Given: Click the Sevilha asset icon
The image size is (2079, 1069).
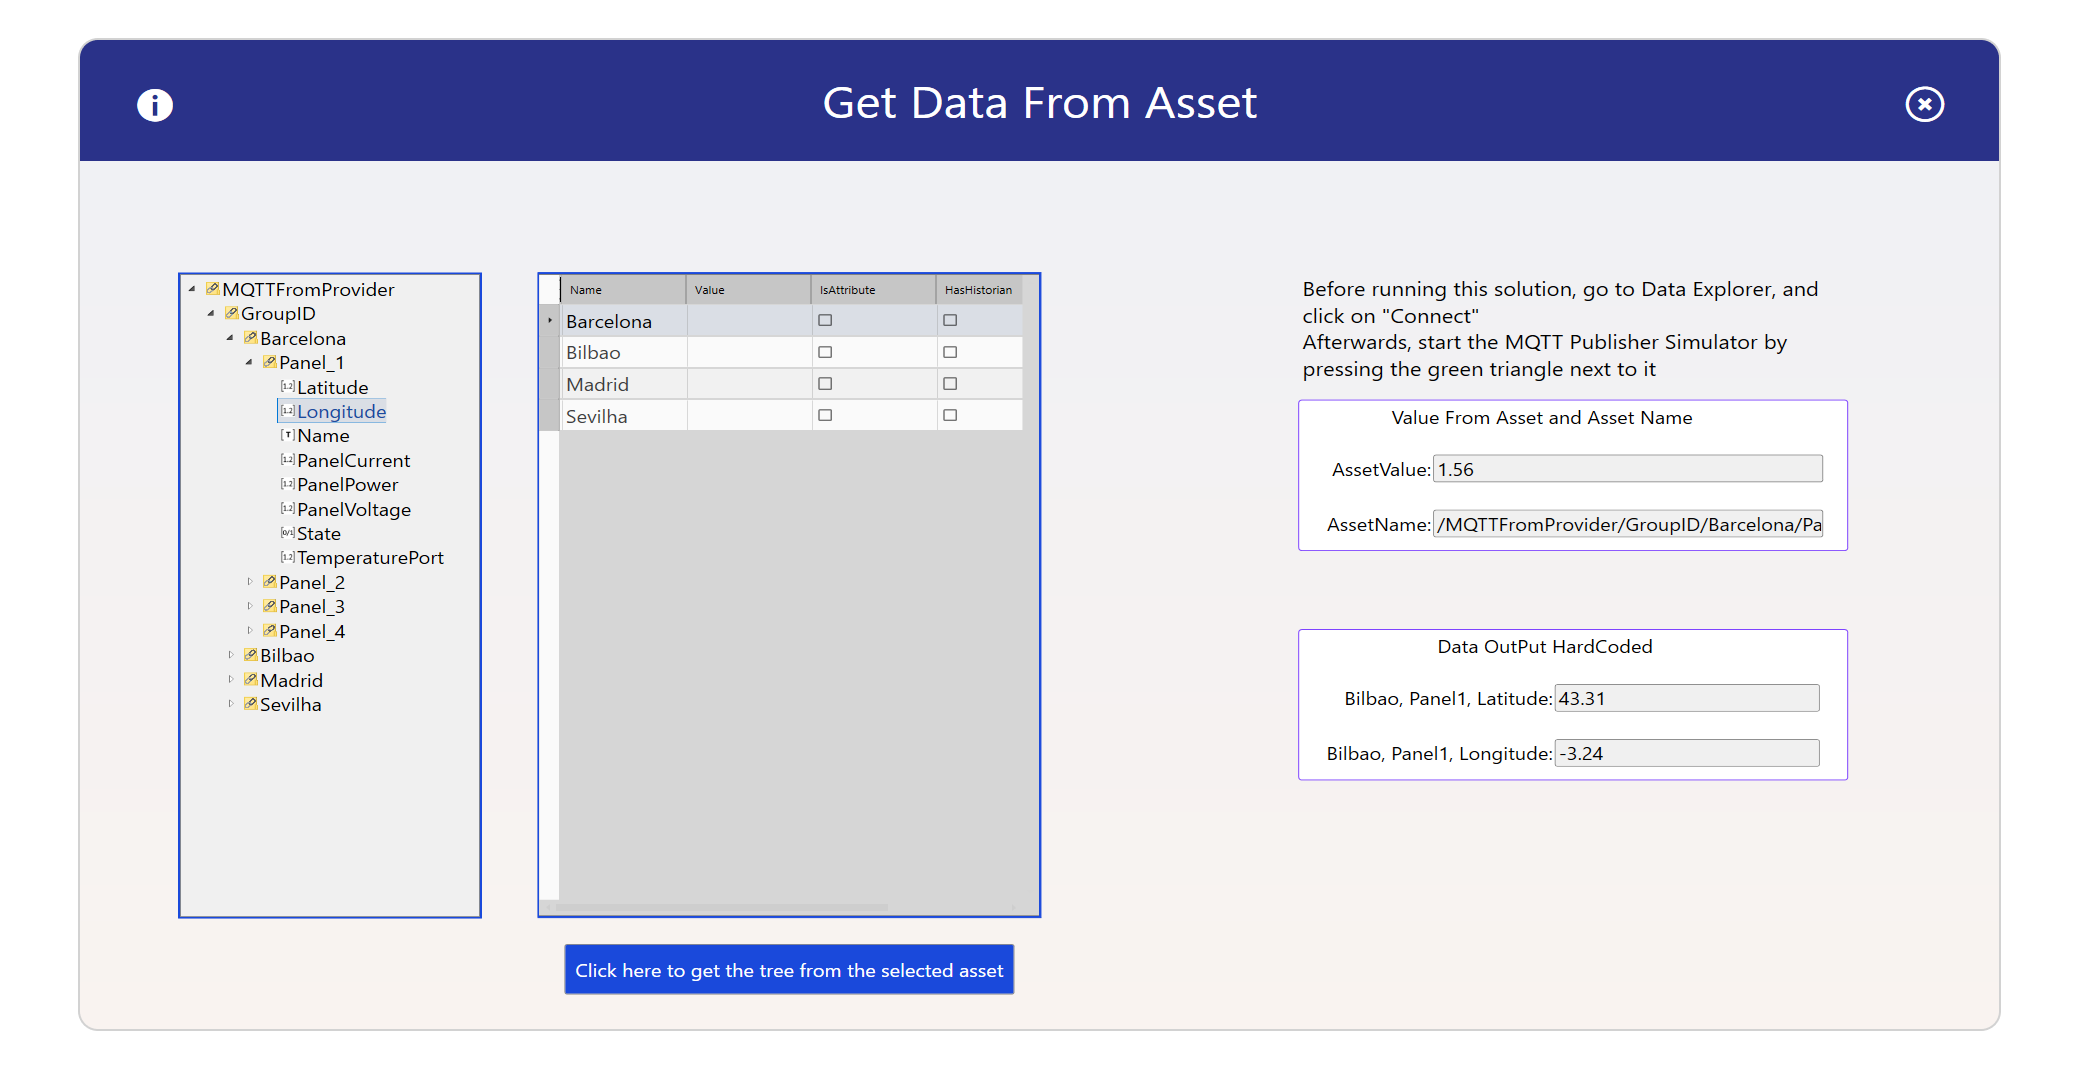Looking at the screenshot, I should [250, 704].
